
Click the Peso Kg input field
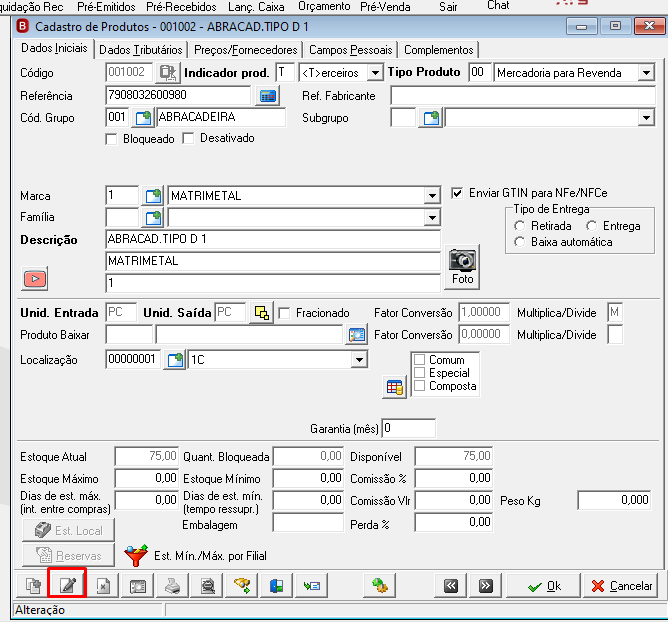point(614,500)
